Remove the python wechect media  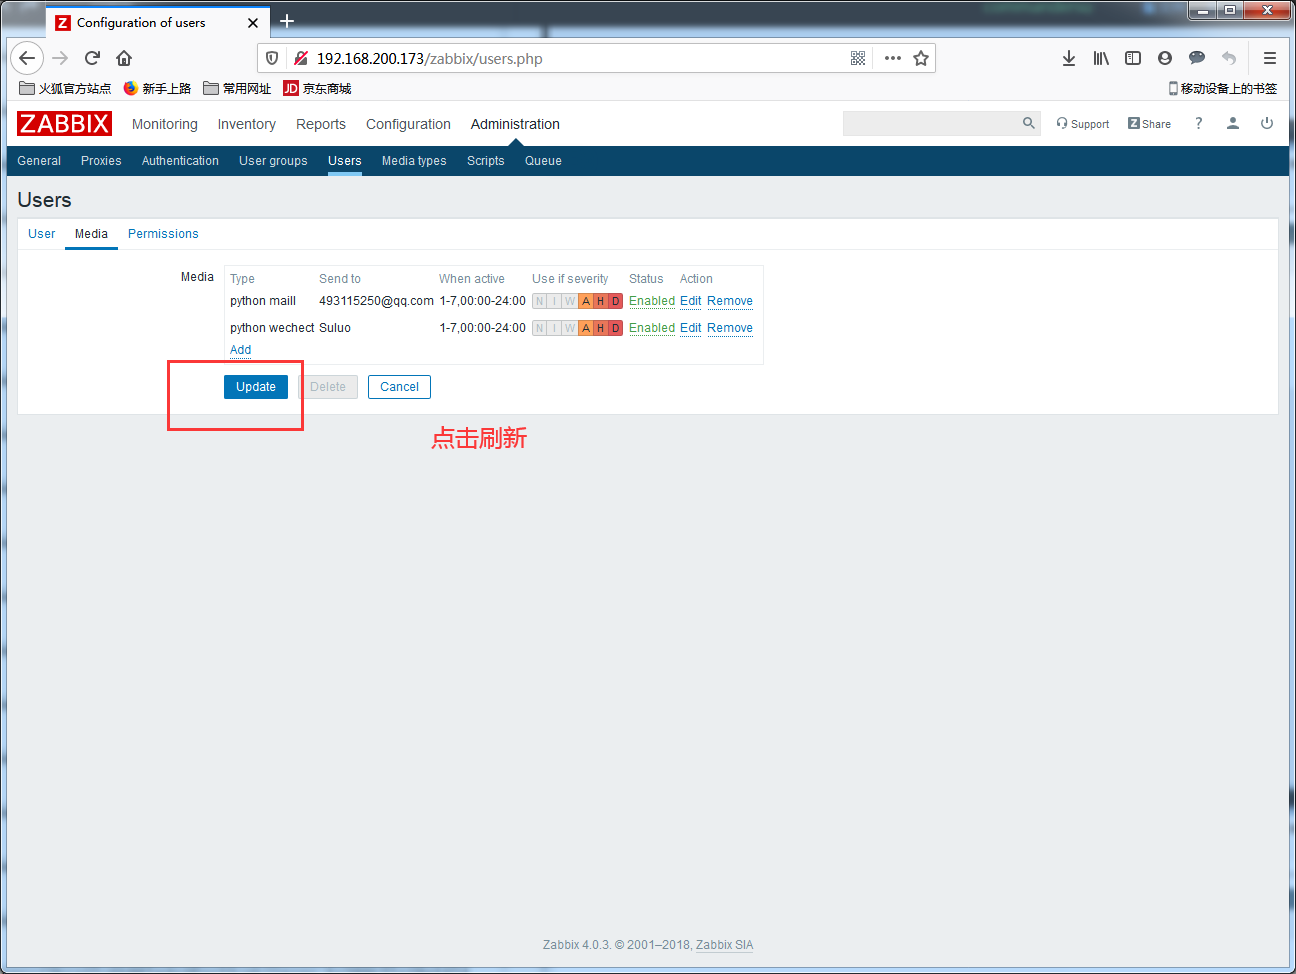(730, 328)
